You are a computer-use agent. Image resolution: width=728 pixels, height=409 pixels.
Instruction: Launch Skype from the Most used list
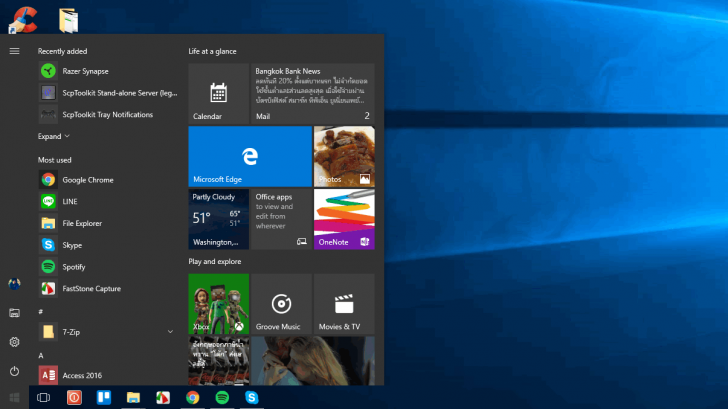[x=108, y=245]
